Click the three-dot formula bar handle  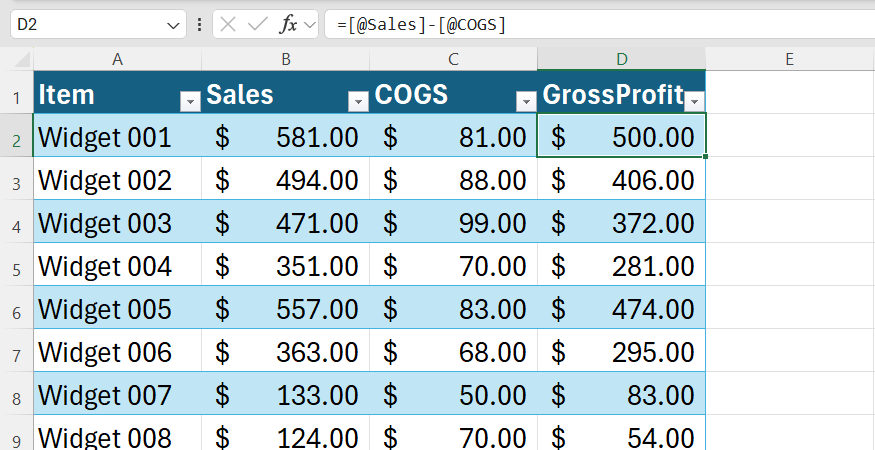[x=199, y=25]
